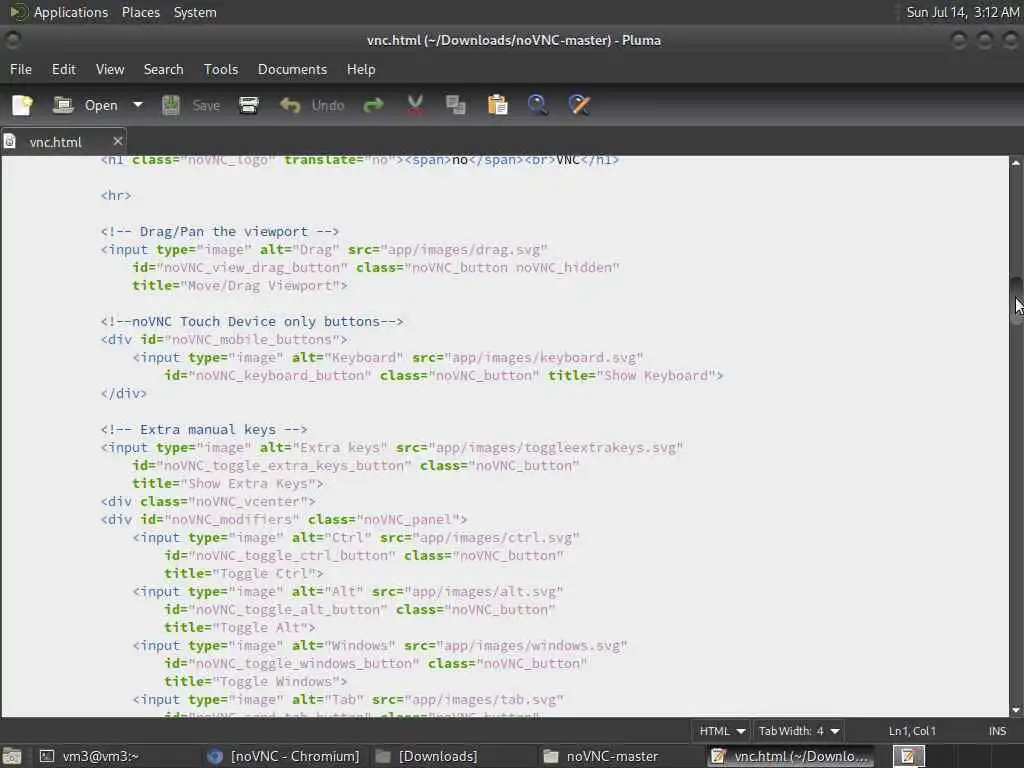Click the div id="noVNC_mobile_buttons" line

click(x=224, y=340)
